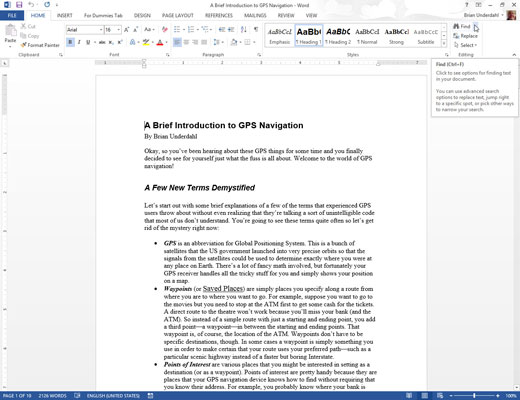520x400 pixels.
Task: Save the document from Quick Access toolbar
Action: pyautogui.click(x=19, y=5)
